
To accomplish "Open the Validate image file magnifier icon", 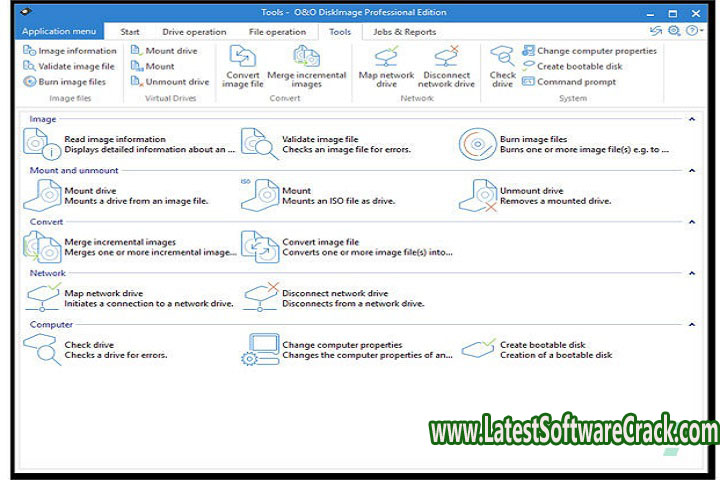I will point(259,144).
